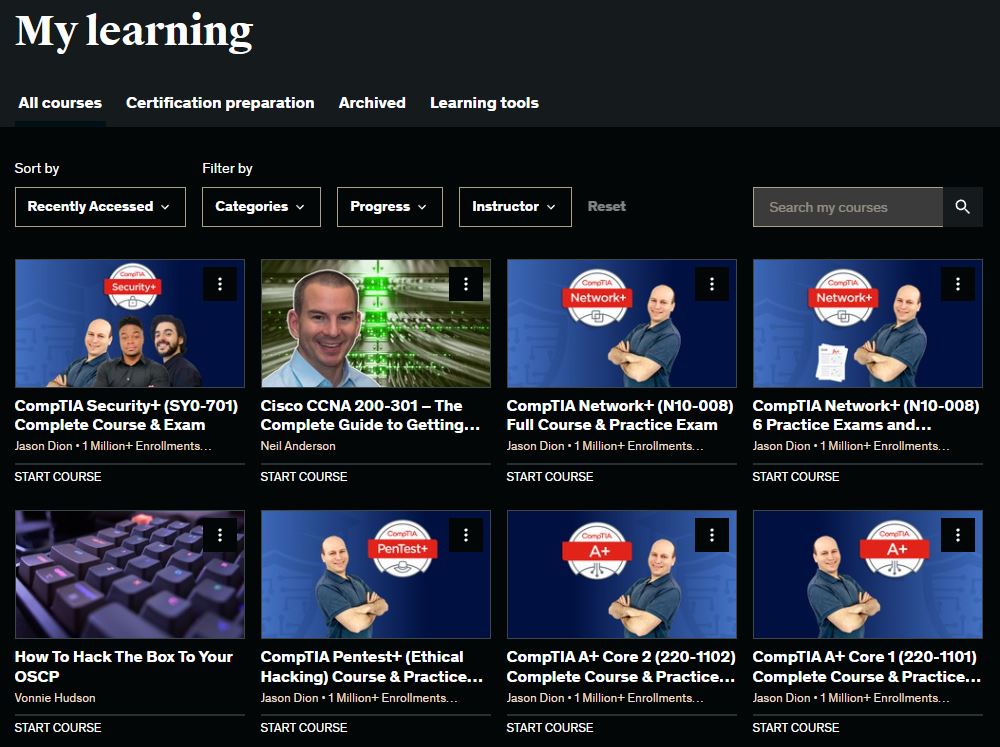The height and width of the screenshot is (747, 1000).
Task: Open the CompTIA Security+ course thumbnail
Action: pos(130,323)
